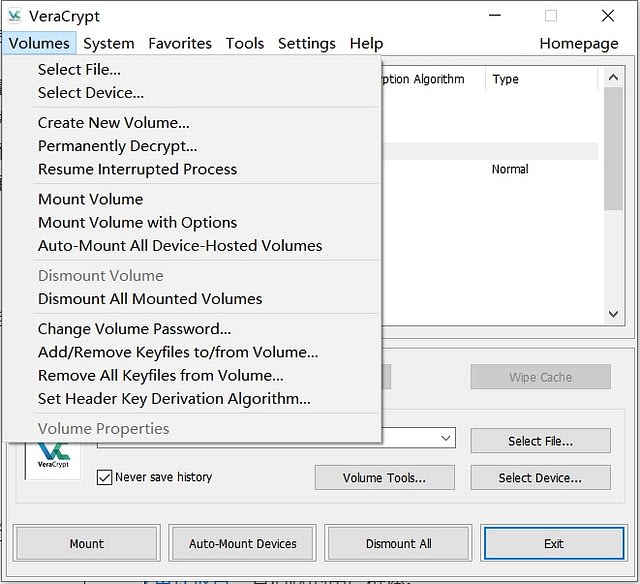This screenshot has width=640, height=584.
Task: Click the drive list scrollbar thumb
Action: [613, 149]
